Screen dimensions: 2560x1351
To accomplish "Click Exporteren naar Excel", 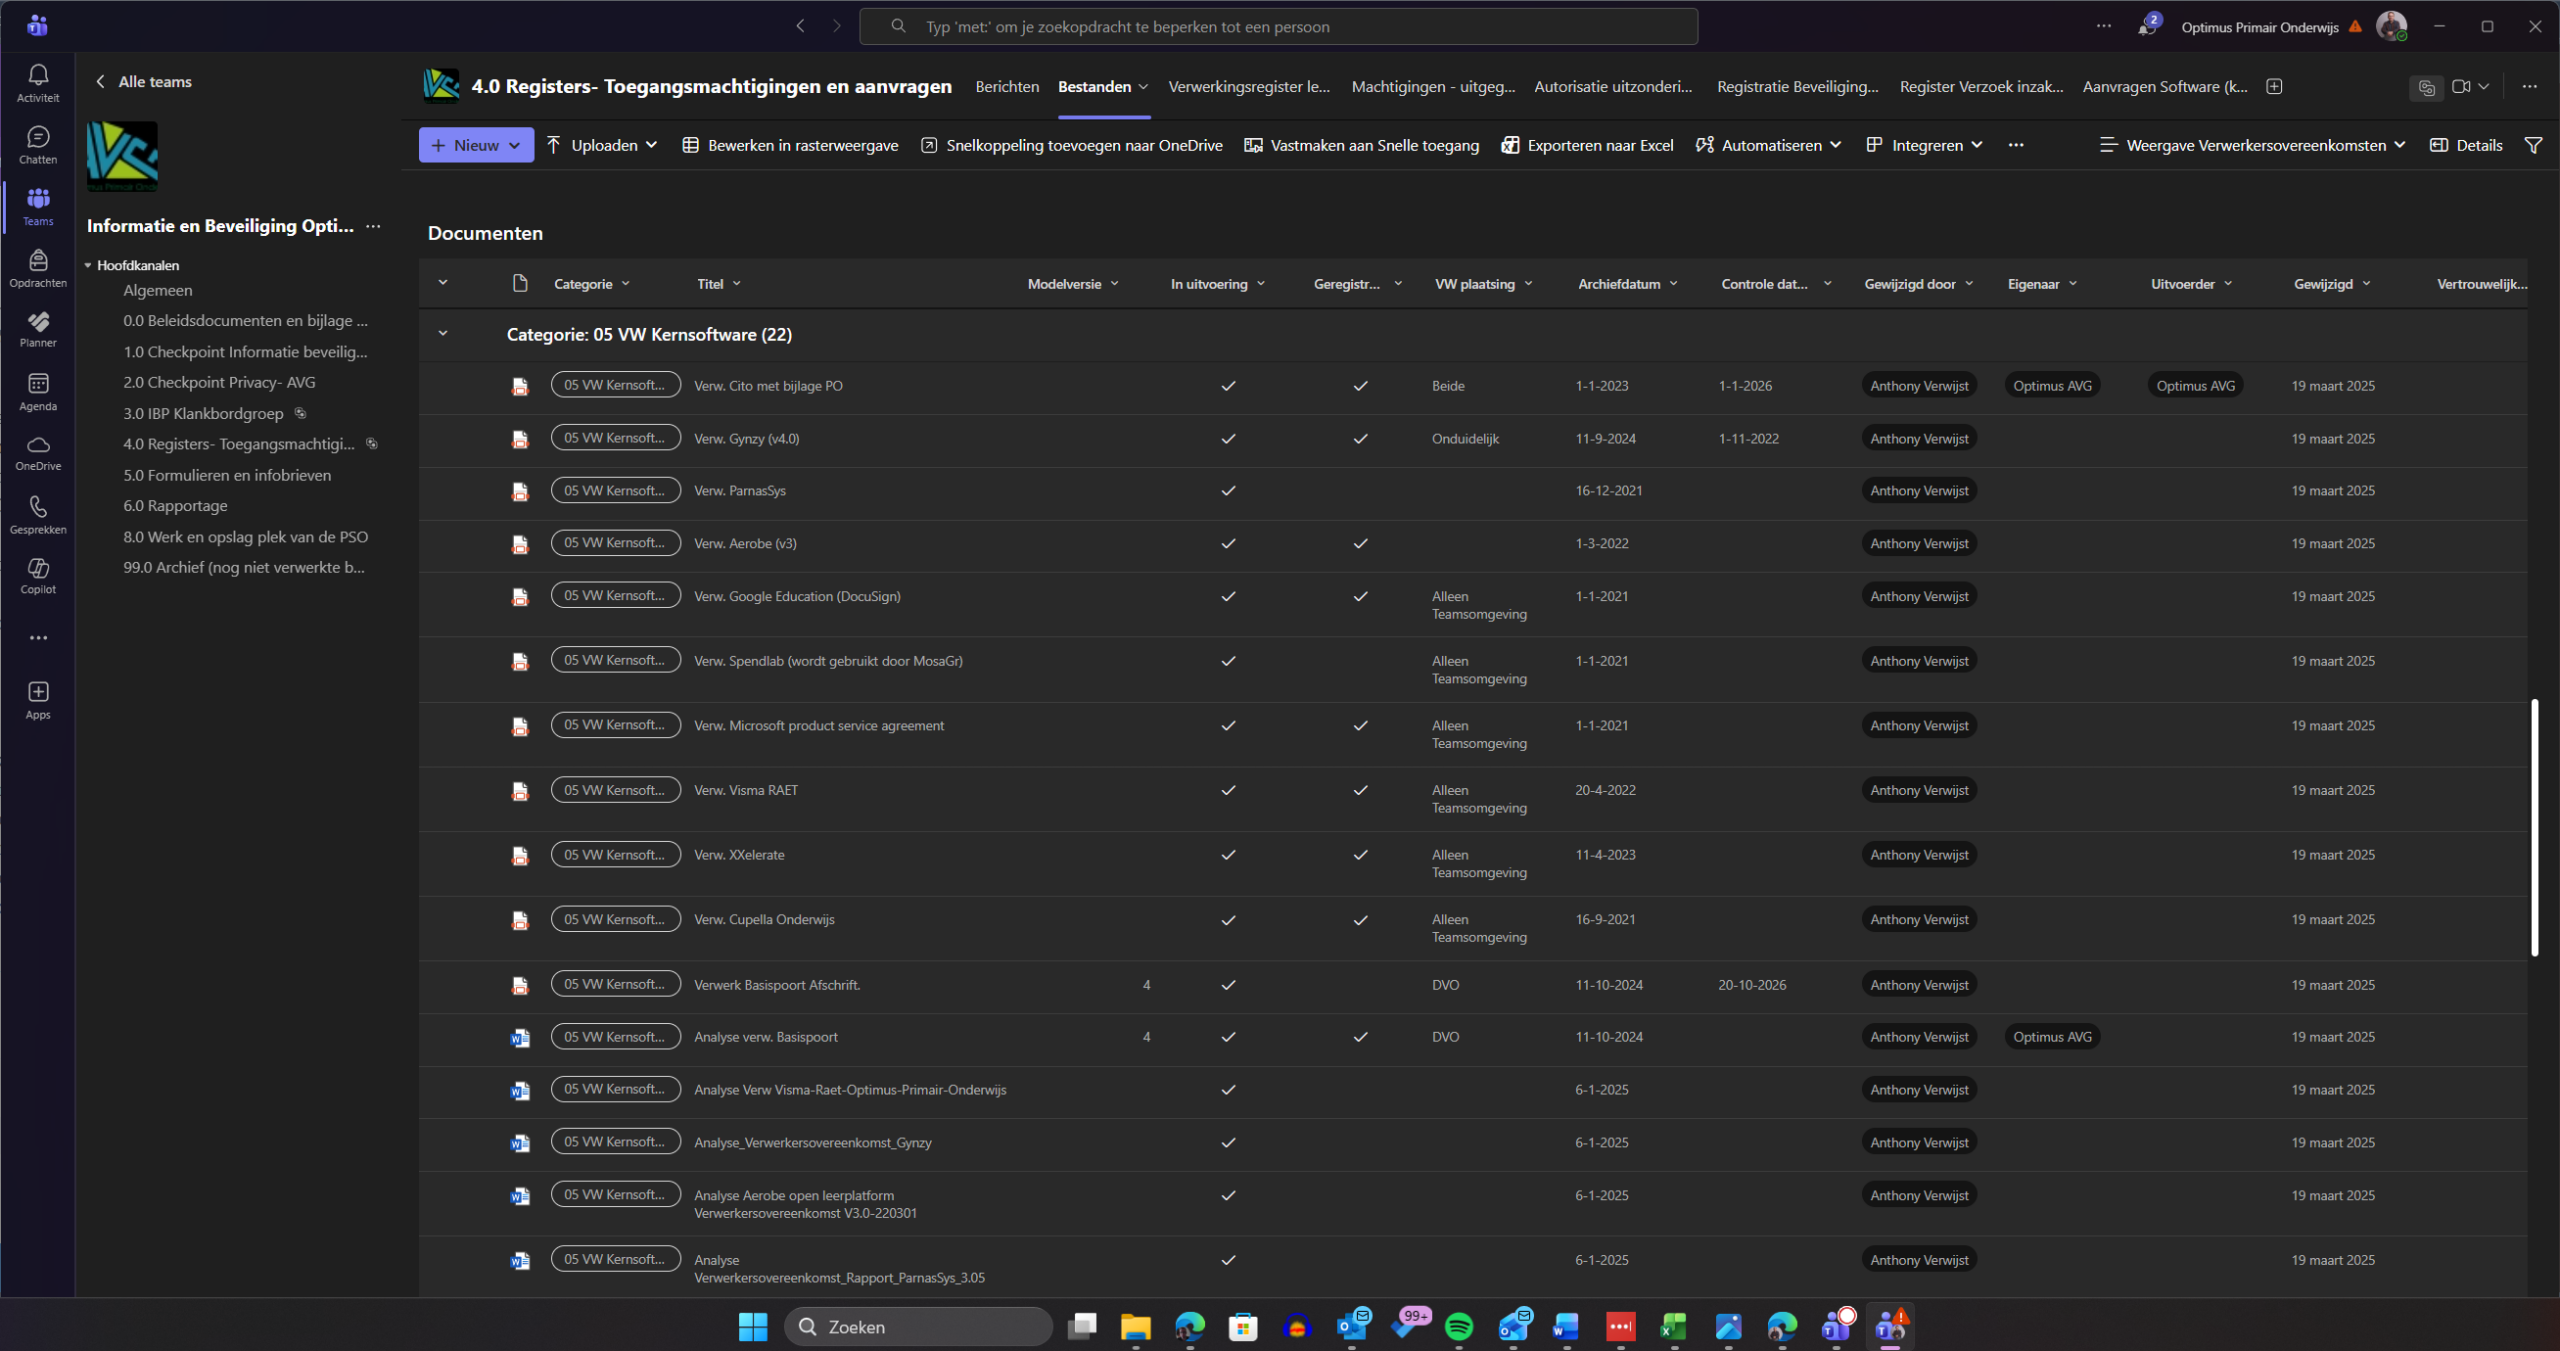I will (1587, 145).
